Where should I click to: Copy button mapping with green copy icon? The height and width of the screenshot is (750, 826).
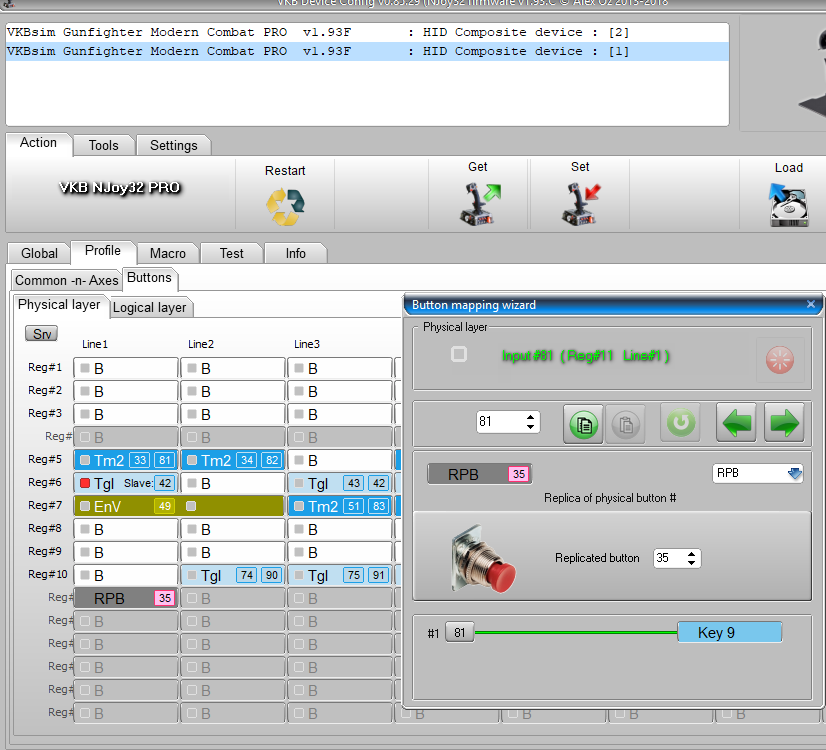point(582,423)
